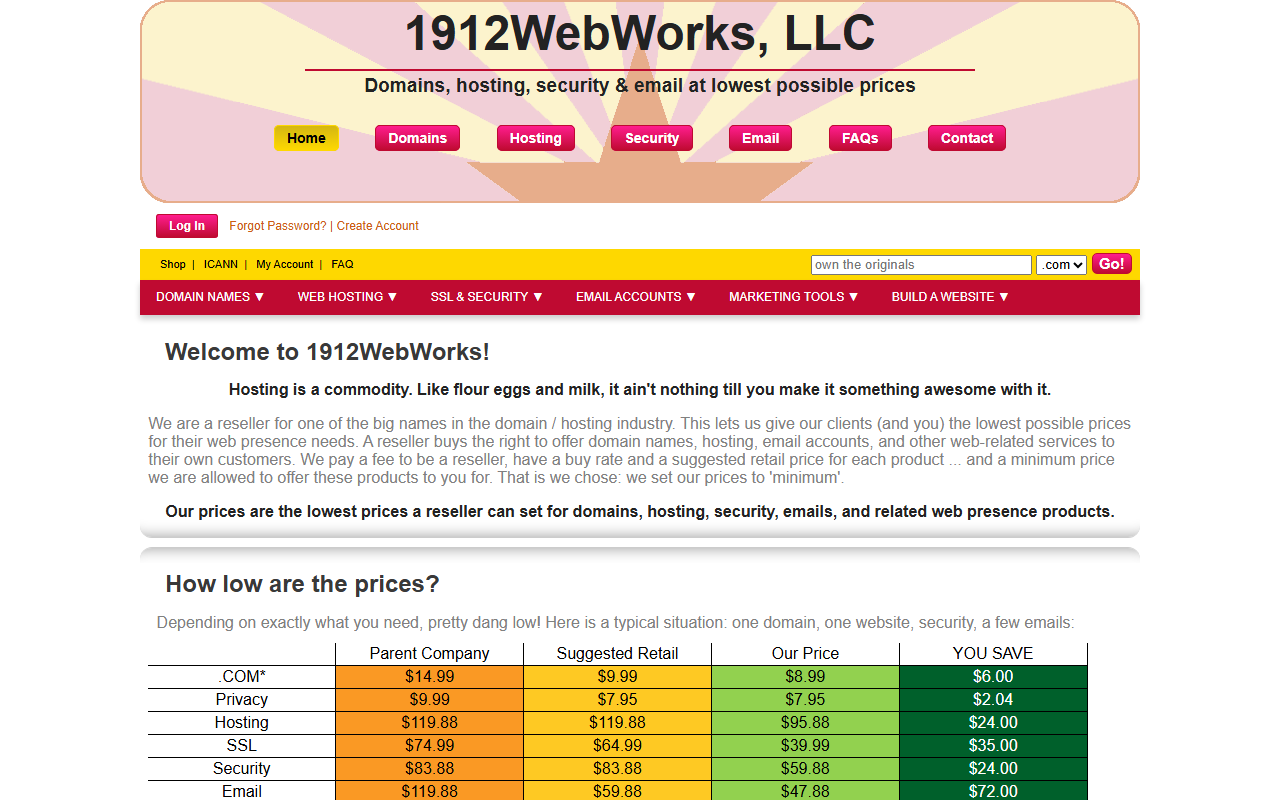Click the $2.04 savings cell
This screenshot has width=1280, height=800.
[993, 700]
